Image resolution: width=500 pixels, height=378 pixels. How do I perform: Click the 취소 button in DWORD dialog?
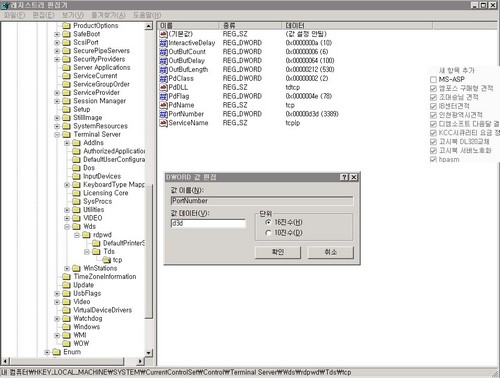[x=330, y=252]
